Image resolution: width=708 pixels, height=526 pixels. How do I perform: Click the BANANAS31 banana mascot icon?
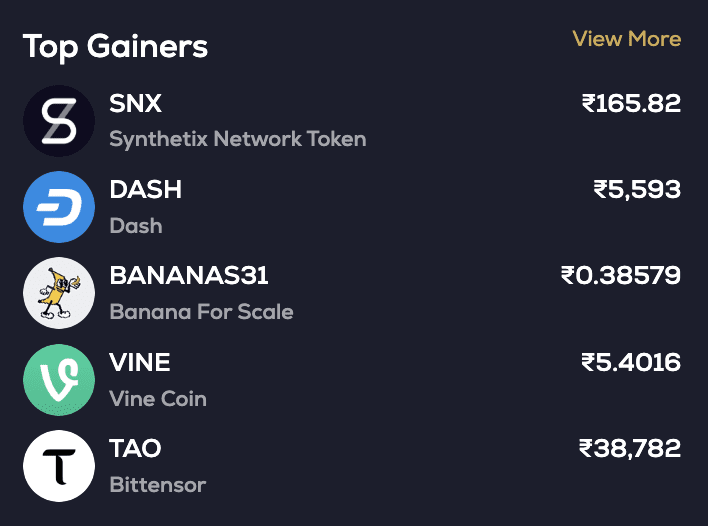(59, 293)
